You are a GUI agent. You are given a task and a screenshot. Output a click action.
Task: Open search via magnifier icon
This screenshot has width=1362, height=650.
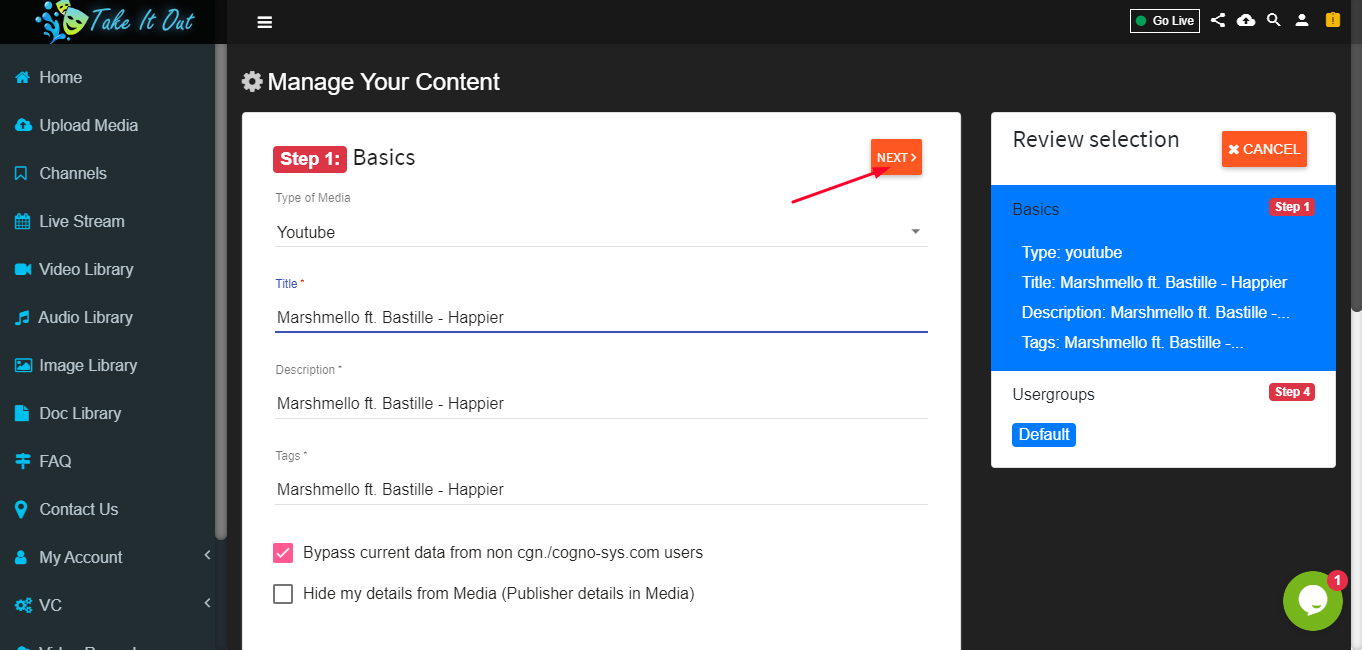[1274, 20]
